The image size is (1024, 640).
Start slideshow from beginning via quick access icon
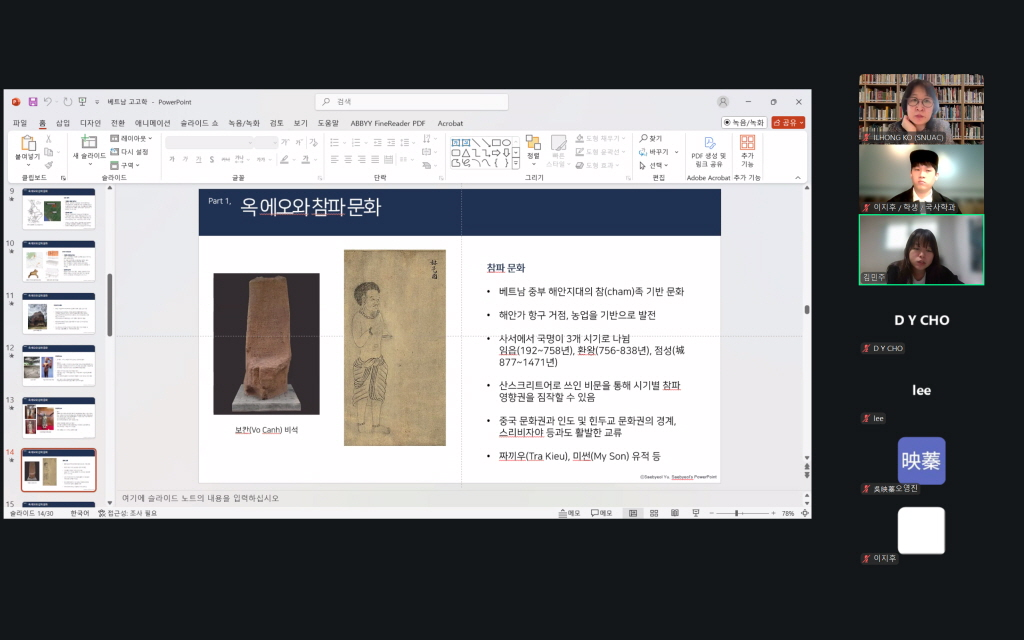(82, 102)
